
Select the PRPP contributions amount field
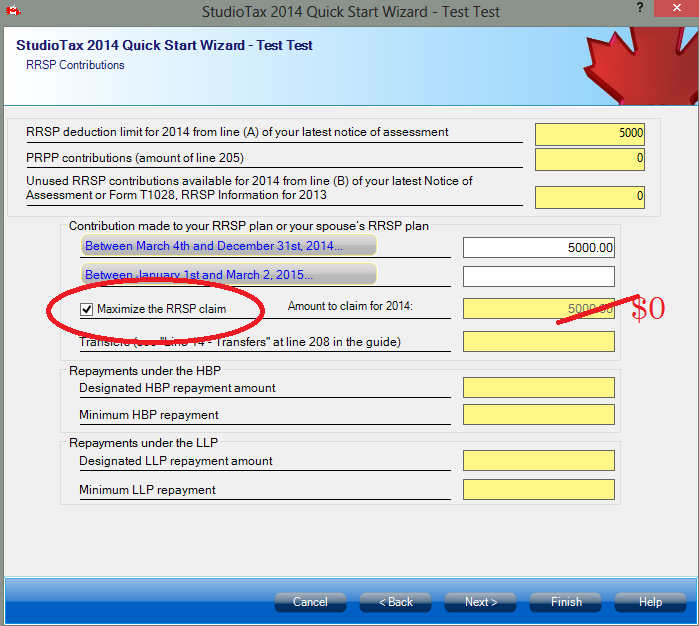click(x=590, y=159)
